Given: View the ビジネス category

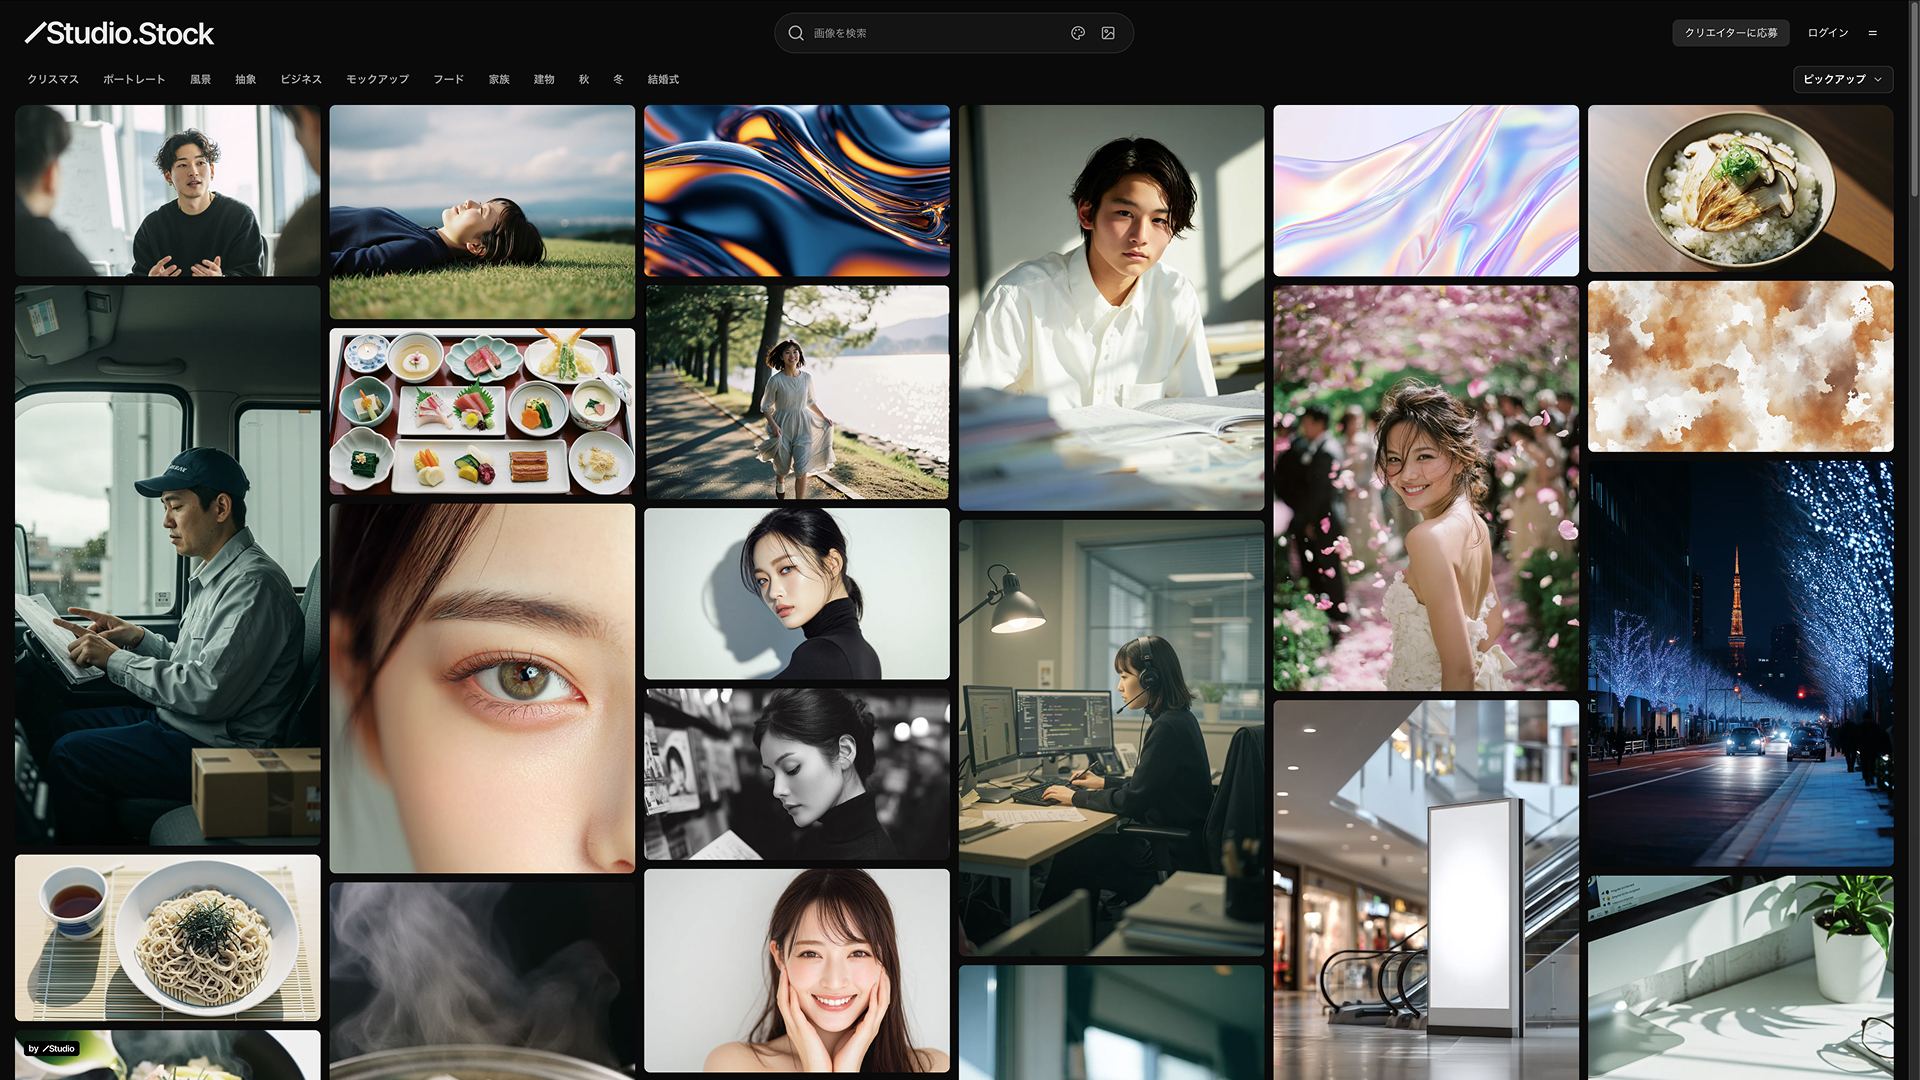Looking at the screenshot, I should click(x=301, y=79).
